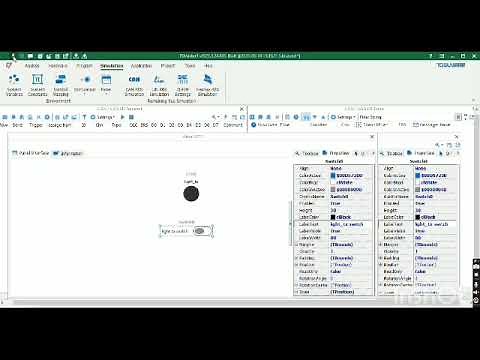This screenshot has width=480, height=360.
Task: Open the Hardware ribbon tab
Action: tap(58, 66)
